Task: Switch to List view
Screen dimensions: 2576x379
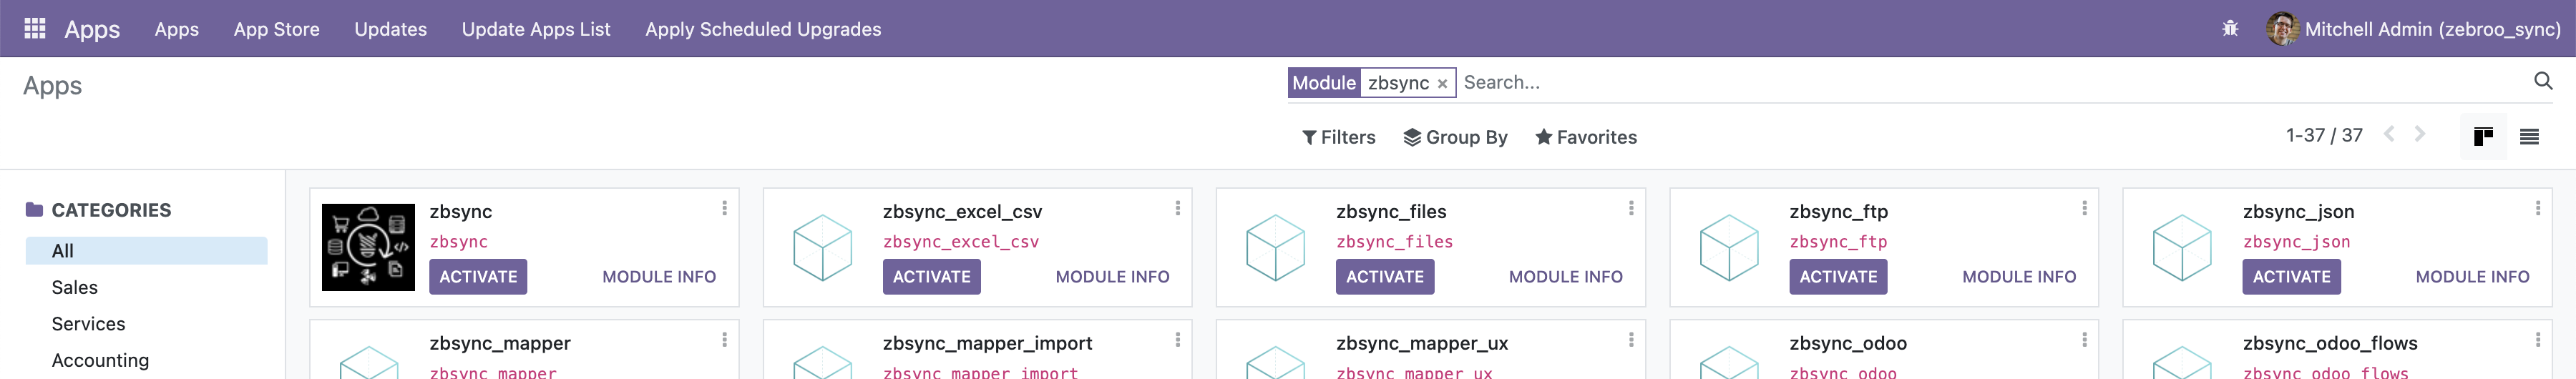Action: coord(2529,137)
